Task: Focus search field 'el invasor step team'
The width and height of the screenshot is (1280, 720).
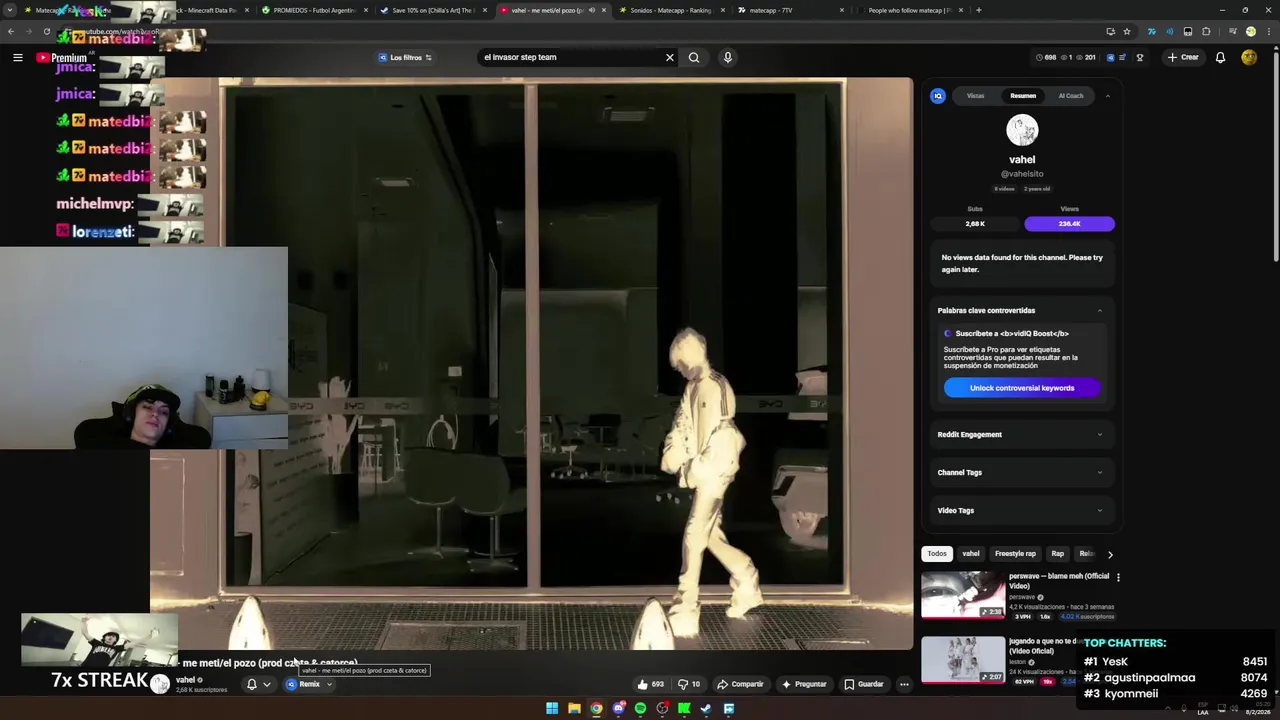Action: tap(570, 57)
